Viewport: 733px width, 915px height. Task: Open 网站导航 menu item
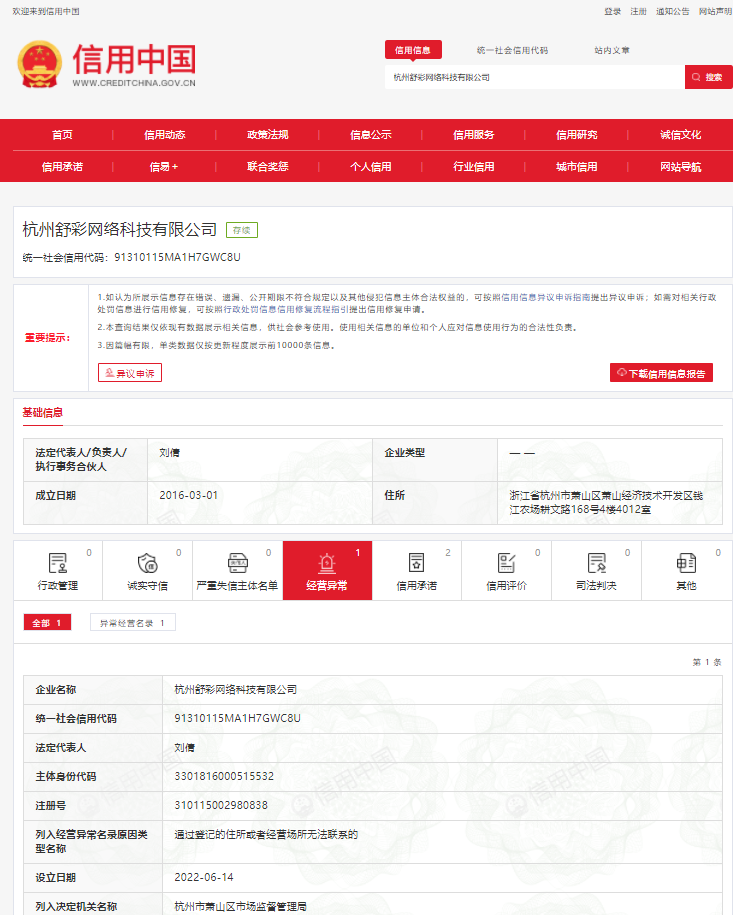[x=680, y=167]
